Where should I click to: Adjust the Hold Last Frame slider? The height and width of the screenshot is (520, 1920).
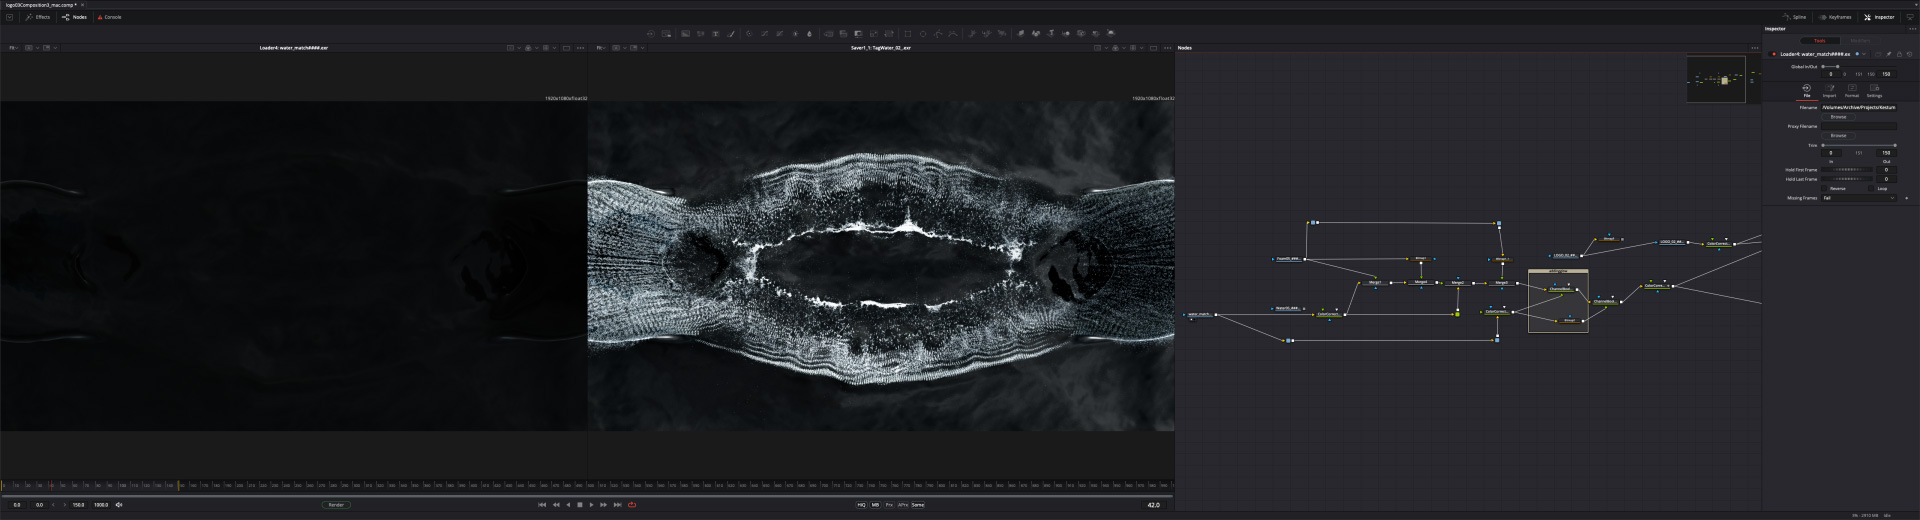click(x=1847, y=179)
